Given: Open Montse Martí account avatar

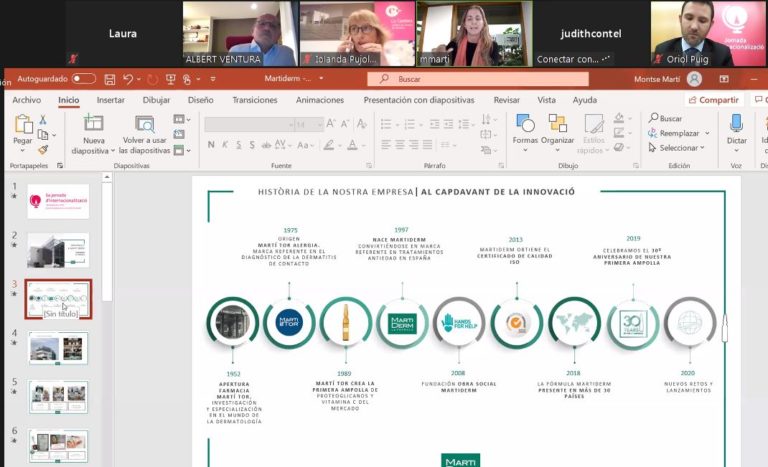Looking at the screenshot, I should tap(694, 79).
